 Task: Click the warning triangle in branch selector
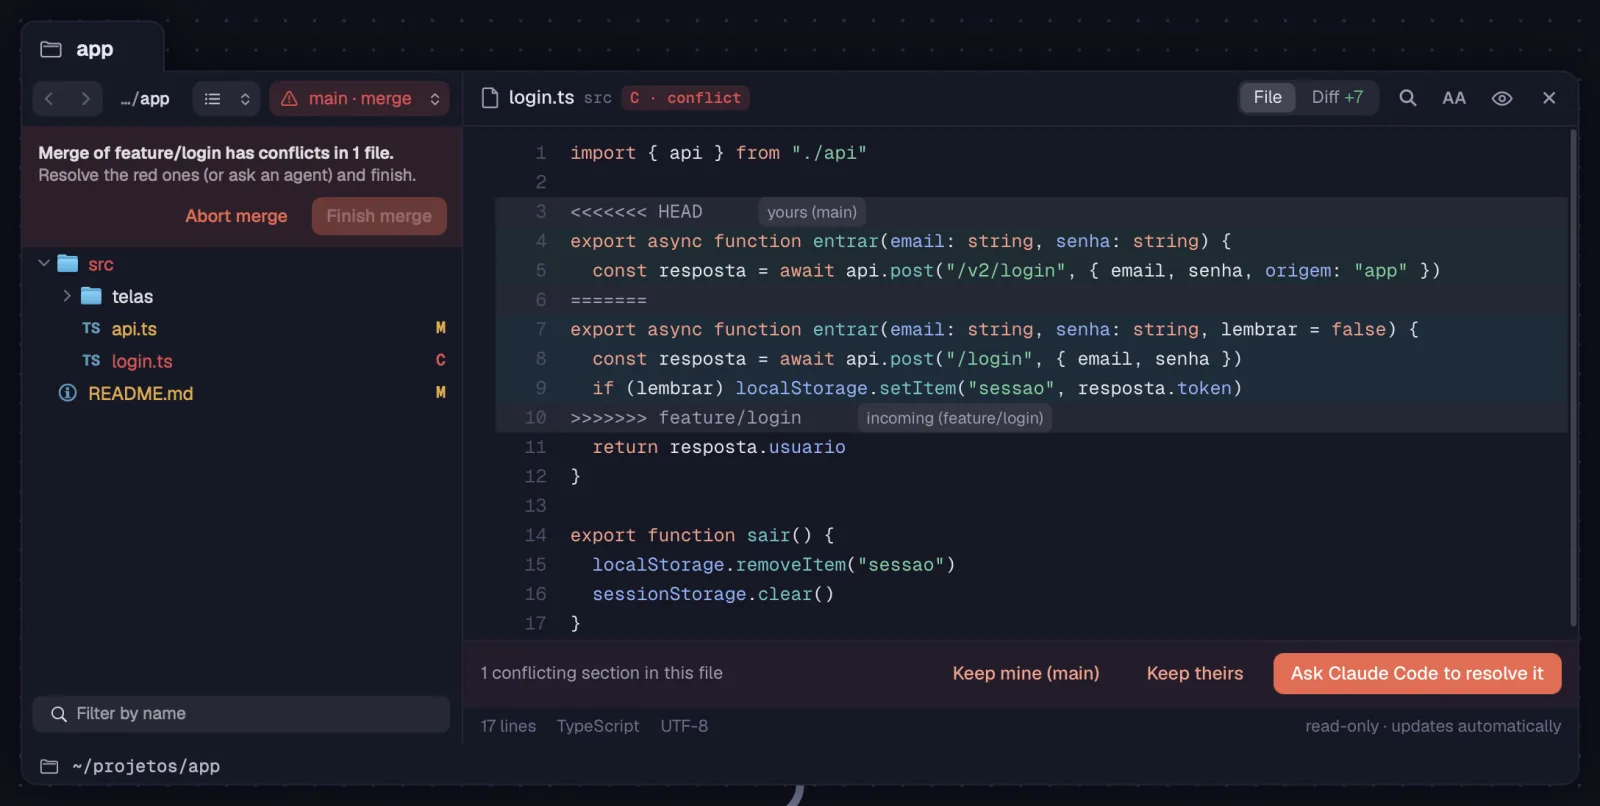point(289,98)
